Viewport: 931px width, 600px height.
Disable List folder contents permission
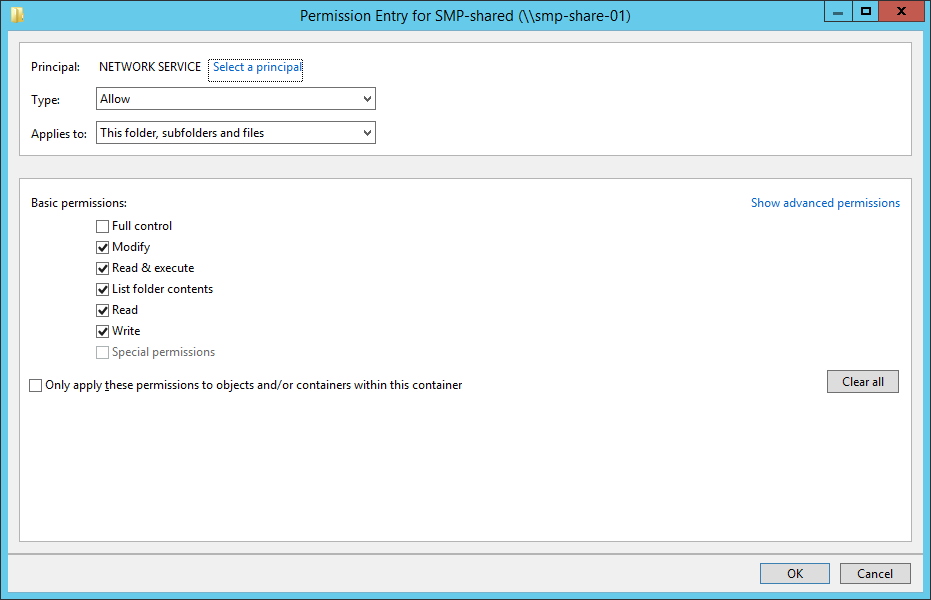(x=103, y=290)
